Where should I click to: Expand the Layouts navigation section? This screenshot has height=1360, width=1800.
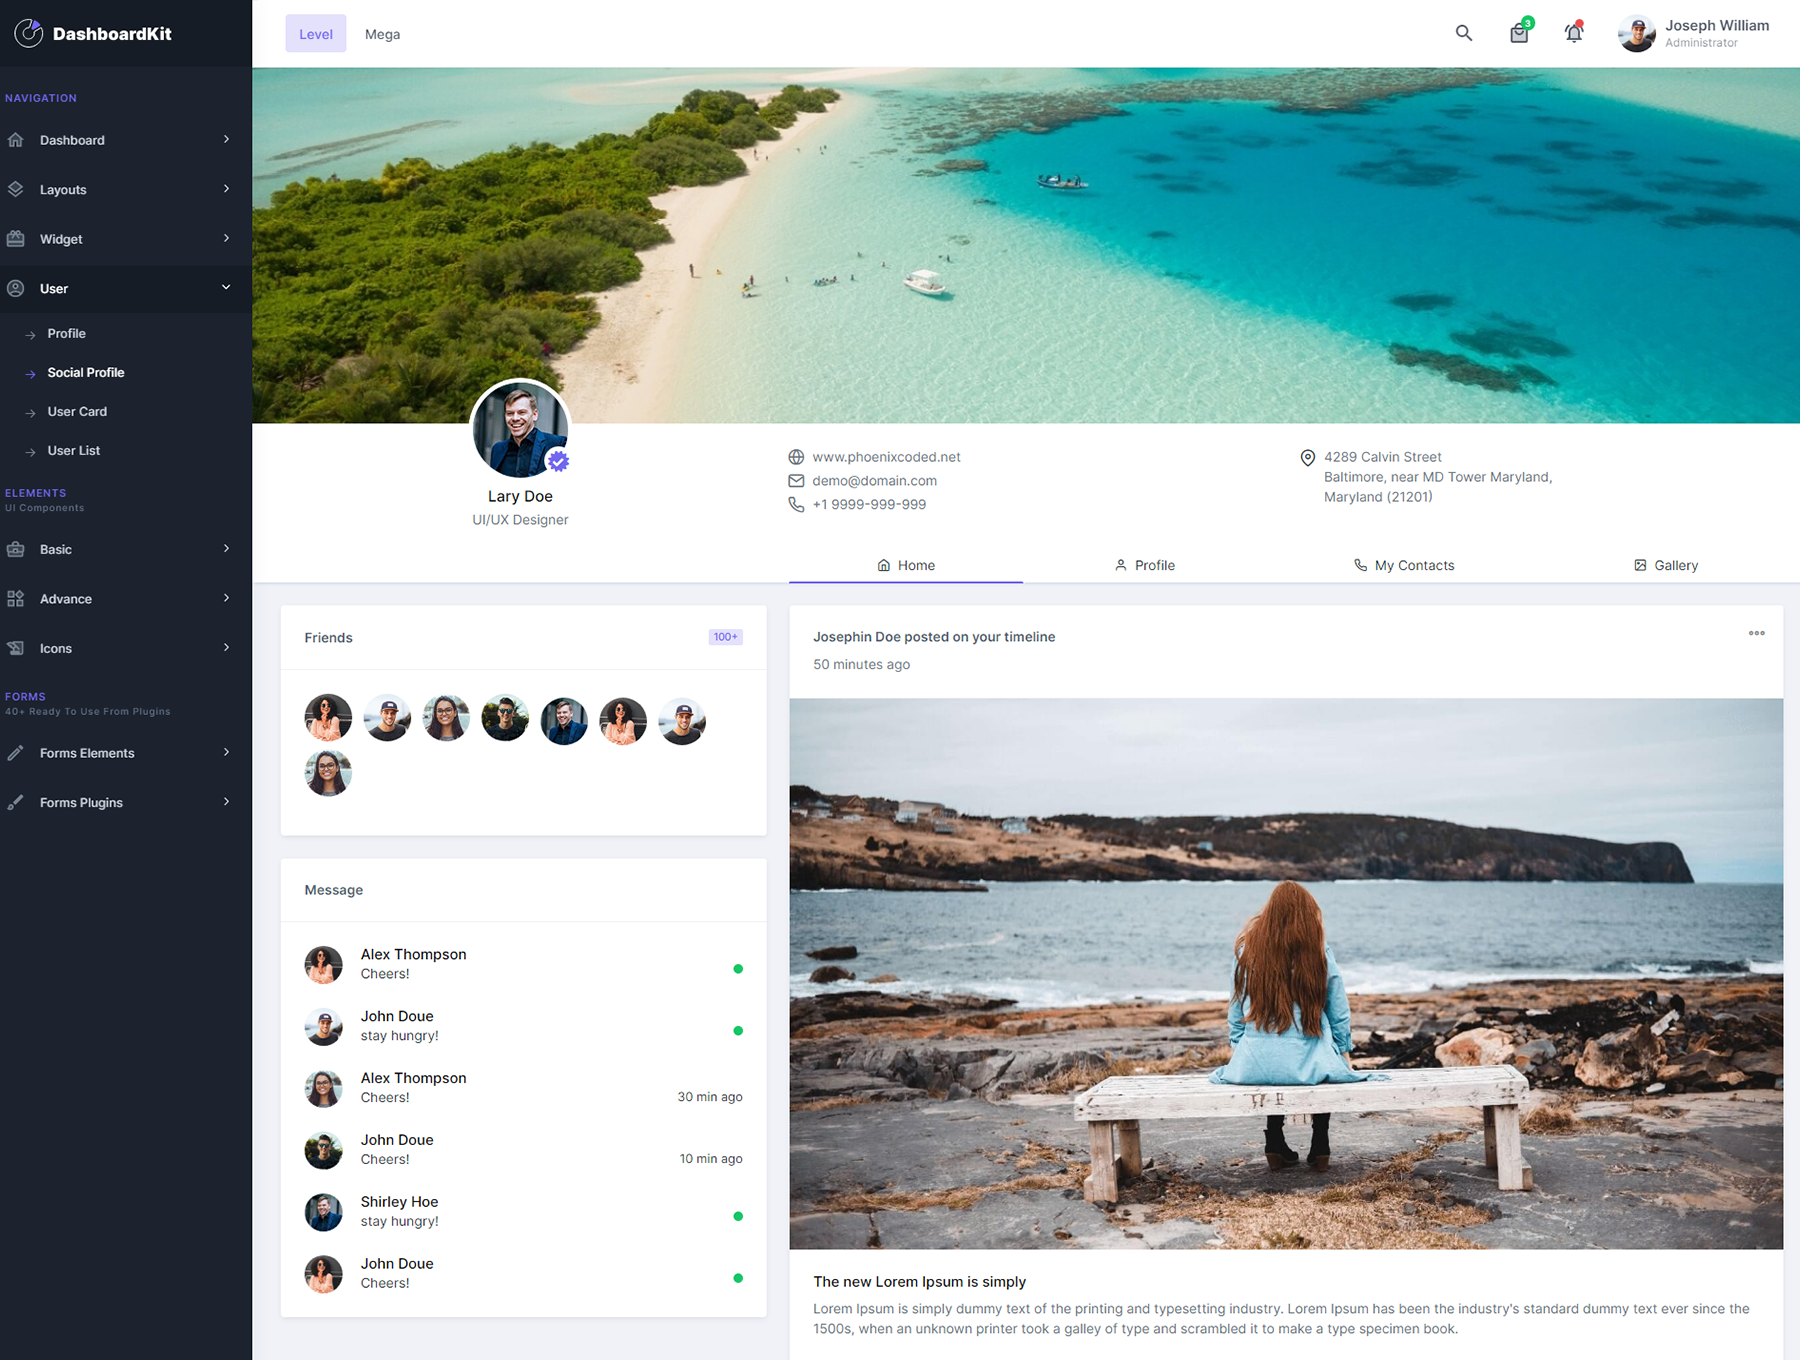[63, 189]
